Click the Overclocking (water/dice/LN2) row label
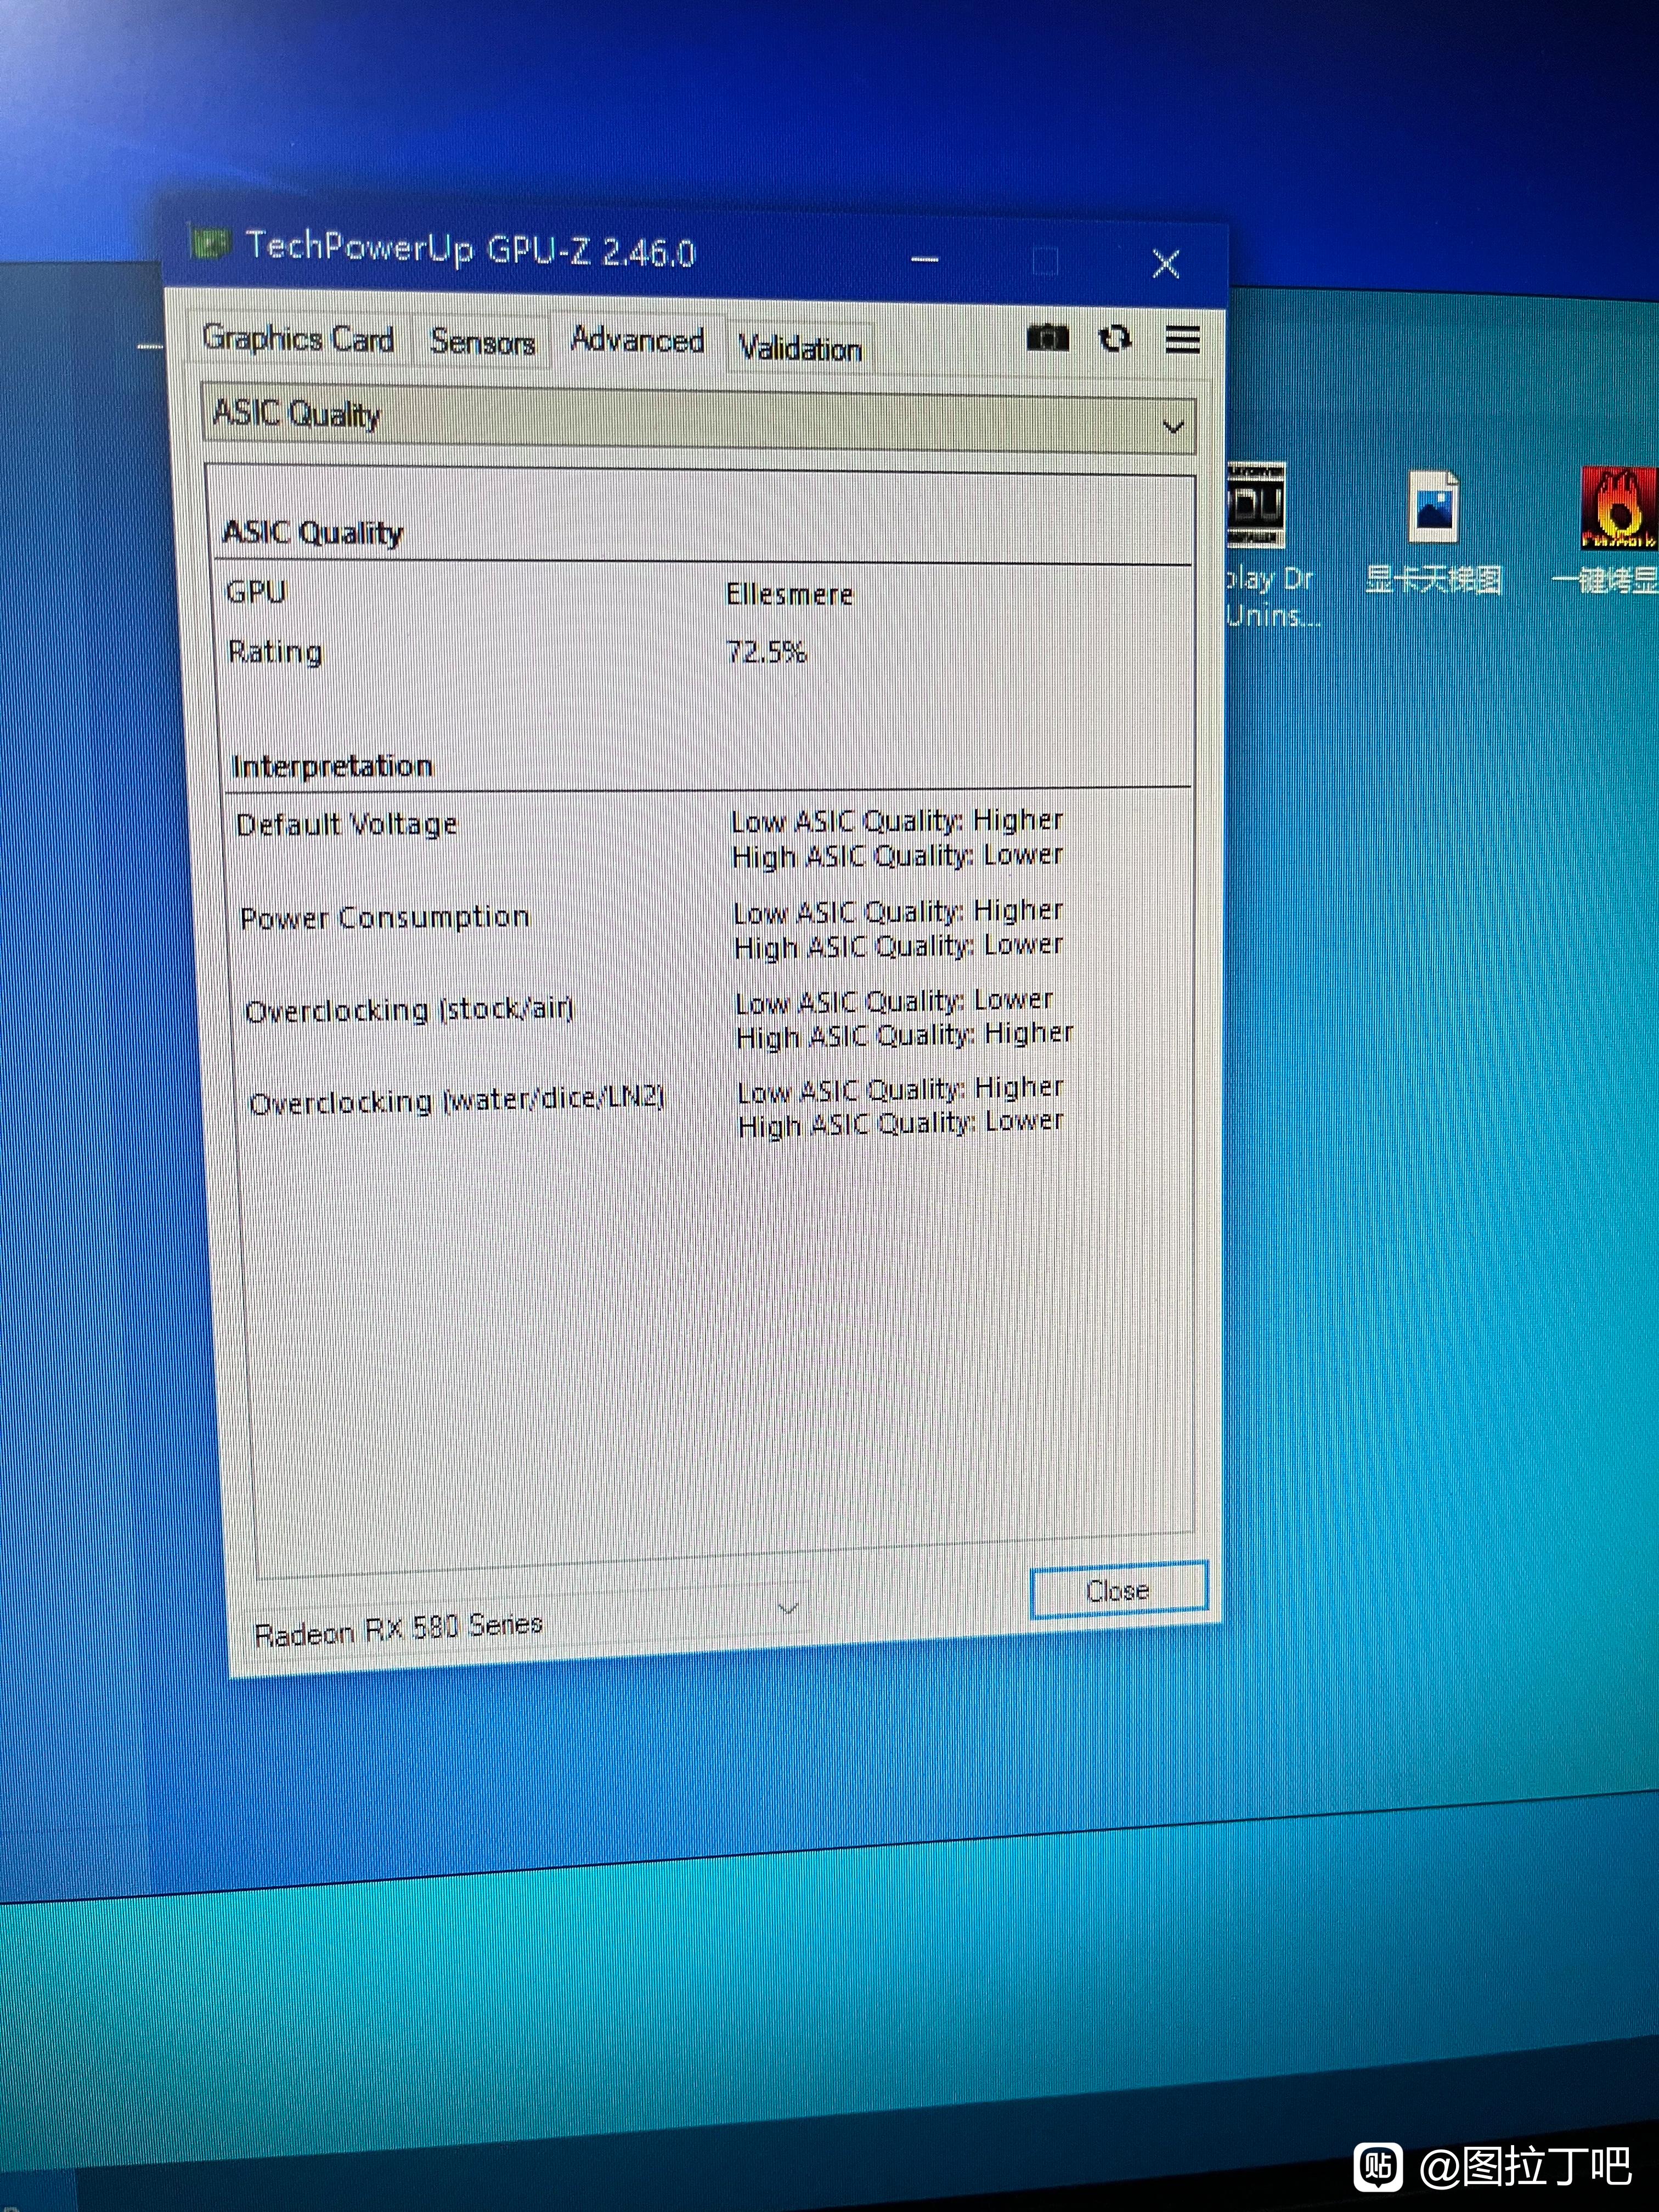 [457, 1100]
